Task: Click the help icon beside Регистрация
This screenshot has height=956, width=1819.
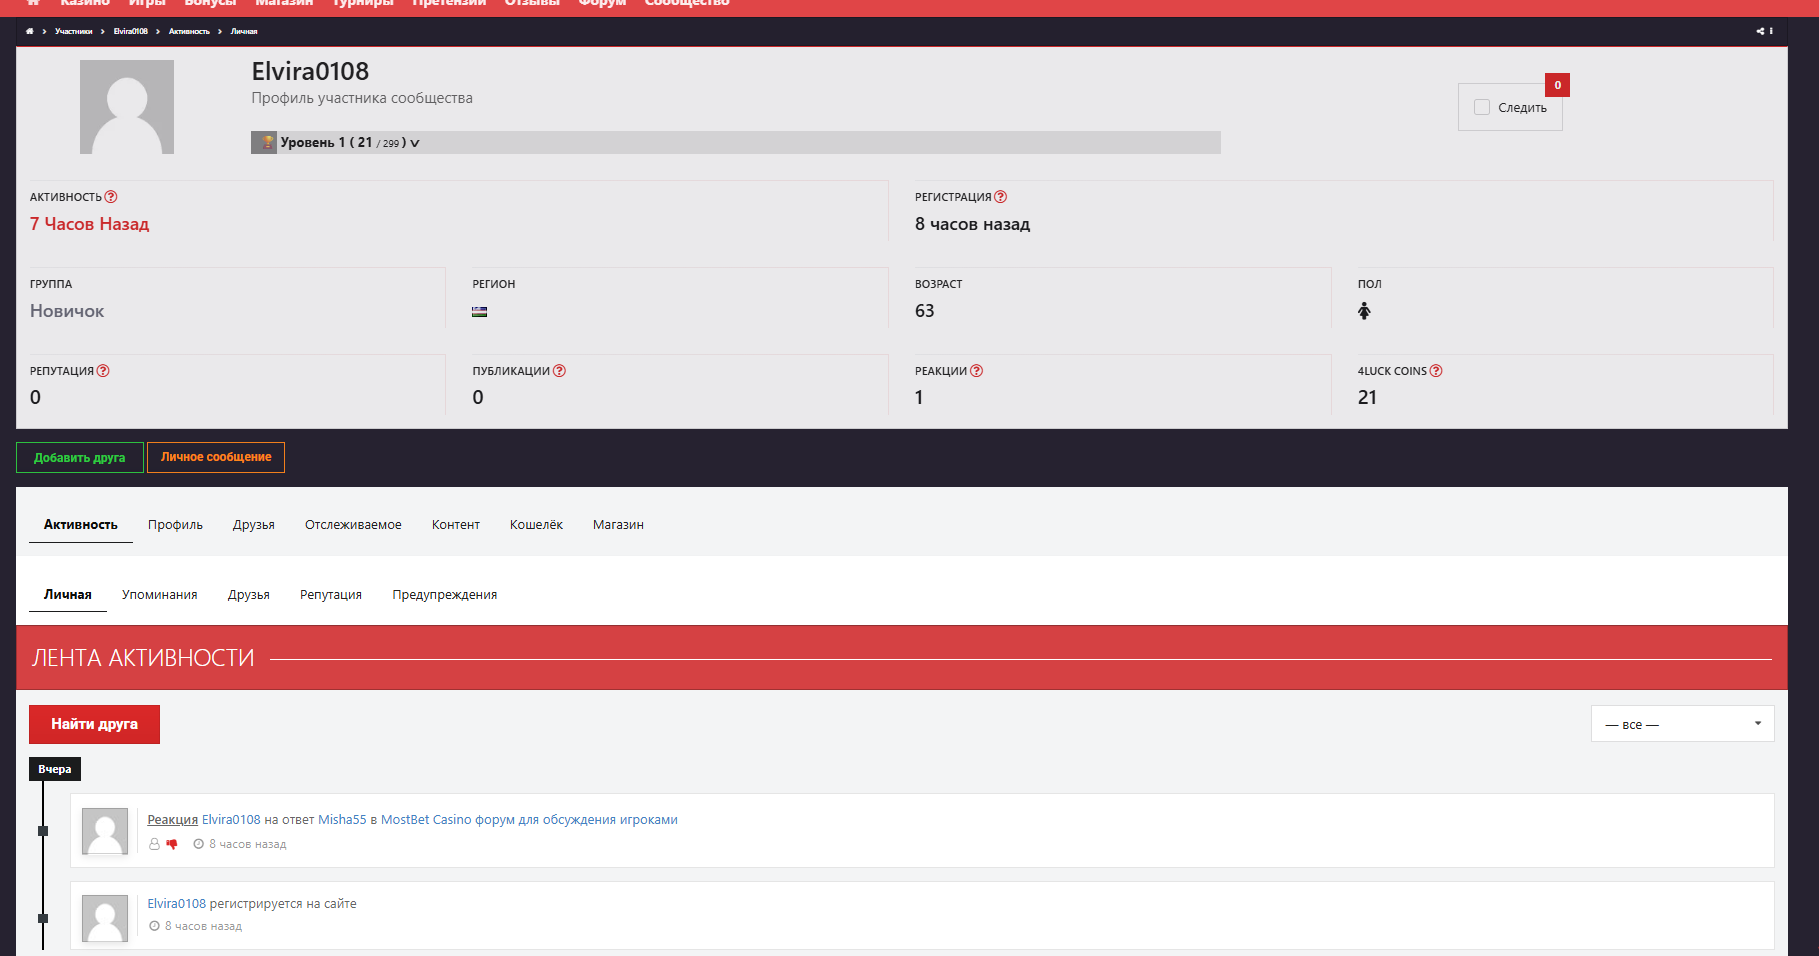Action: tap(1000, 197)
